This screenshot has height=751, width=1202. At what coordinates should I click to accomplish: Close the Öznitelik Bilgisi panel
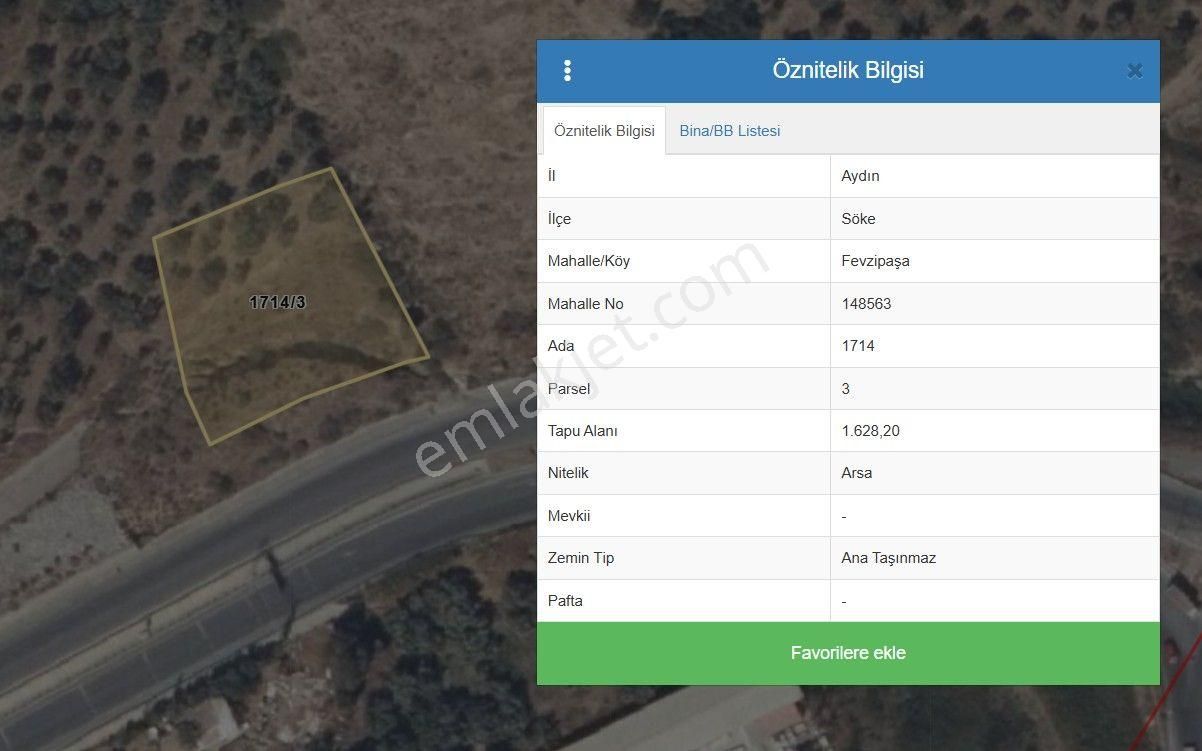coord(1134,71)
